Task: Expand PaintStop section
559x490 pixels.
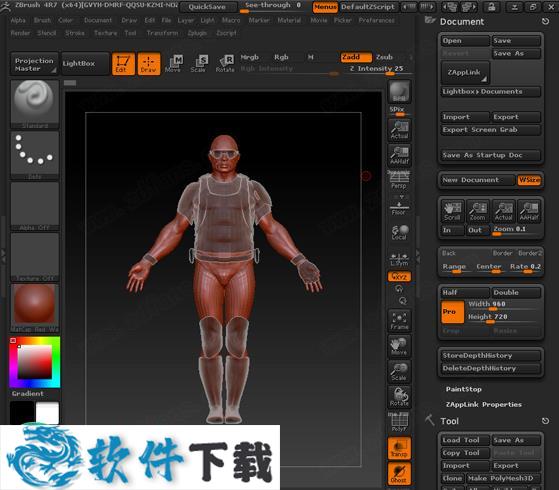Action: (463, 389)
